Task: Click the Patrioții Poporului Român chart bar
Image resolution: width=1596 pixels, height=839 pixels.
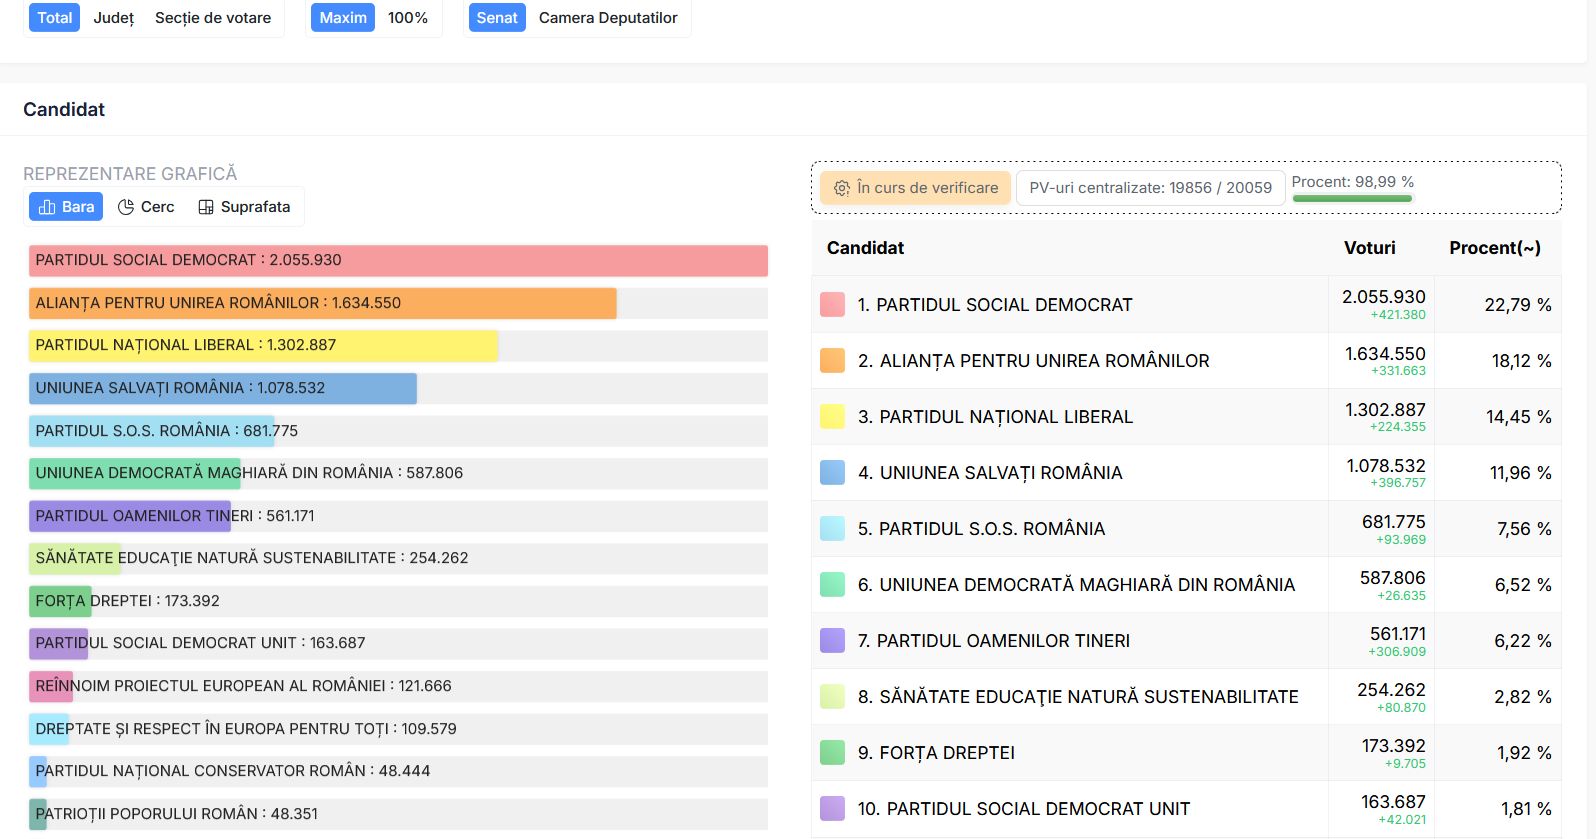Action: point(38,814)
